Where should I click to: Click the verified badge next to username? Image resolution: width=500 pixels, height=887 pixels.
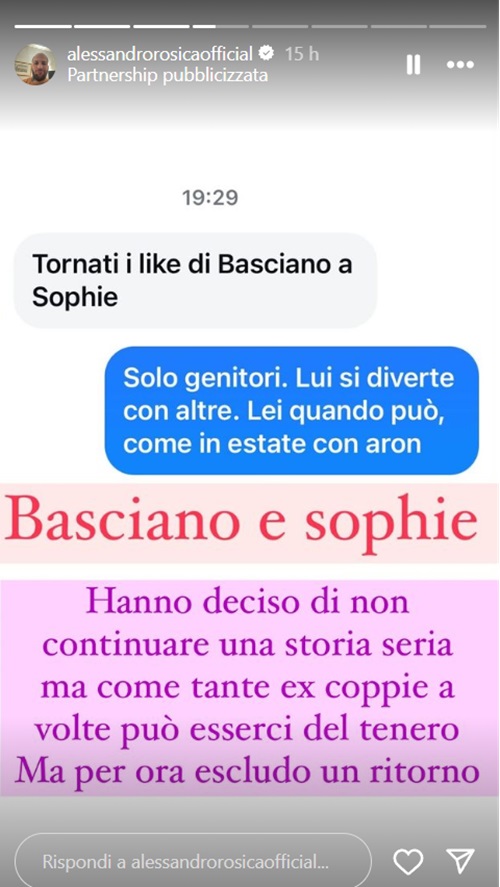[266, 54]
